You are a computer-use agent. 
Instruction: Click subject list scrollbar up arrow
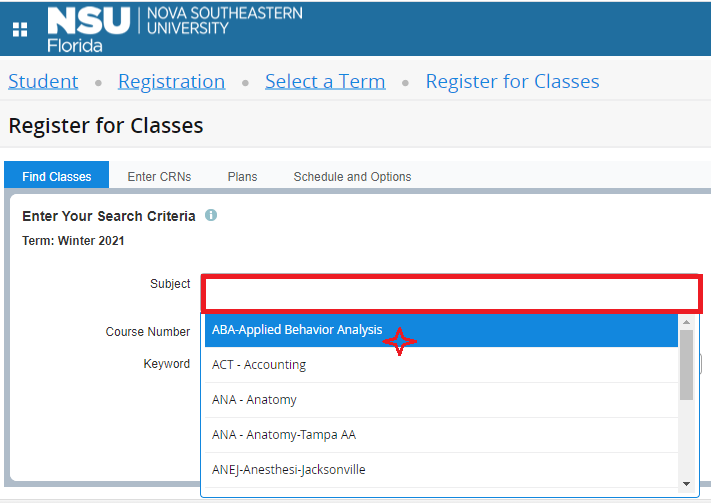pyautogui.click(x=687, y=322)
